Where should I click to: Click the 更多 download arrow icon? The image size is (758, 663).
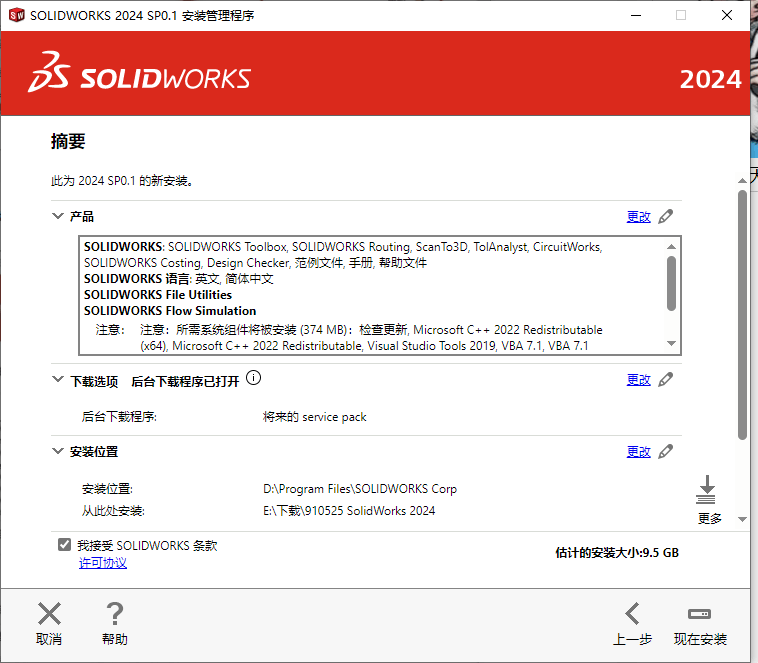[x=707, y=490]
